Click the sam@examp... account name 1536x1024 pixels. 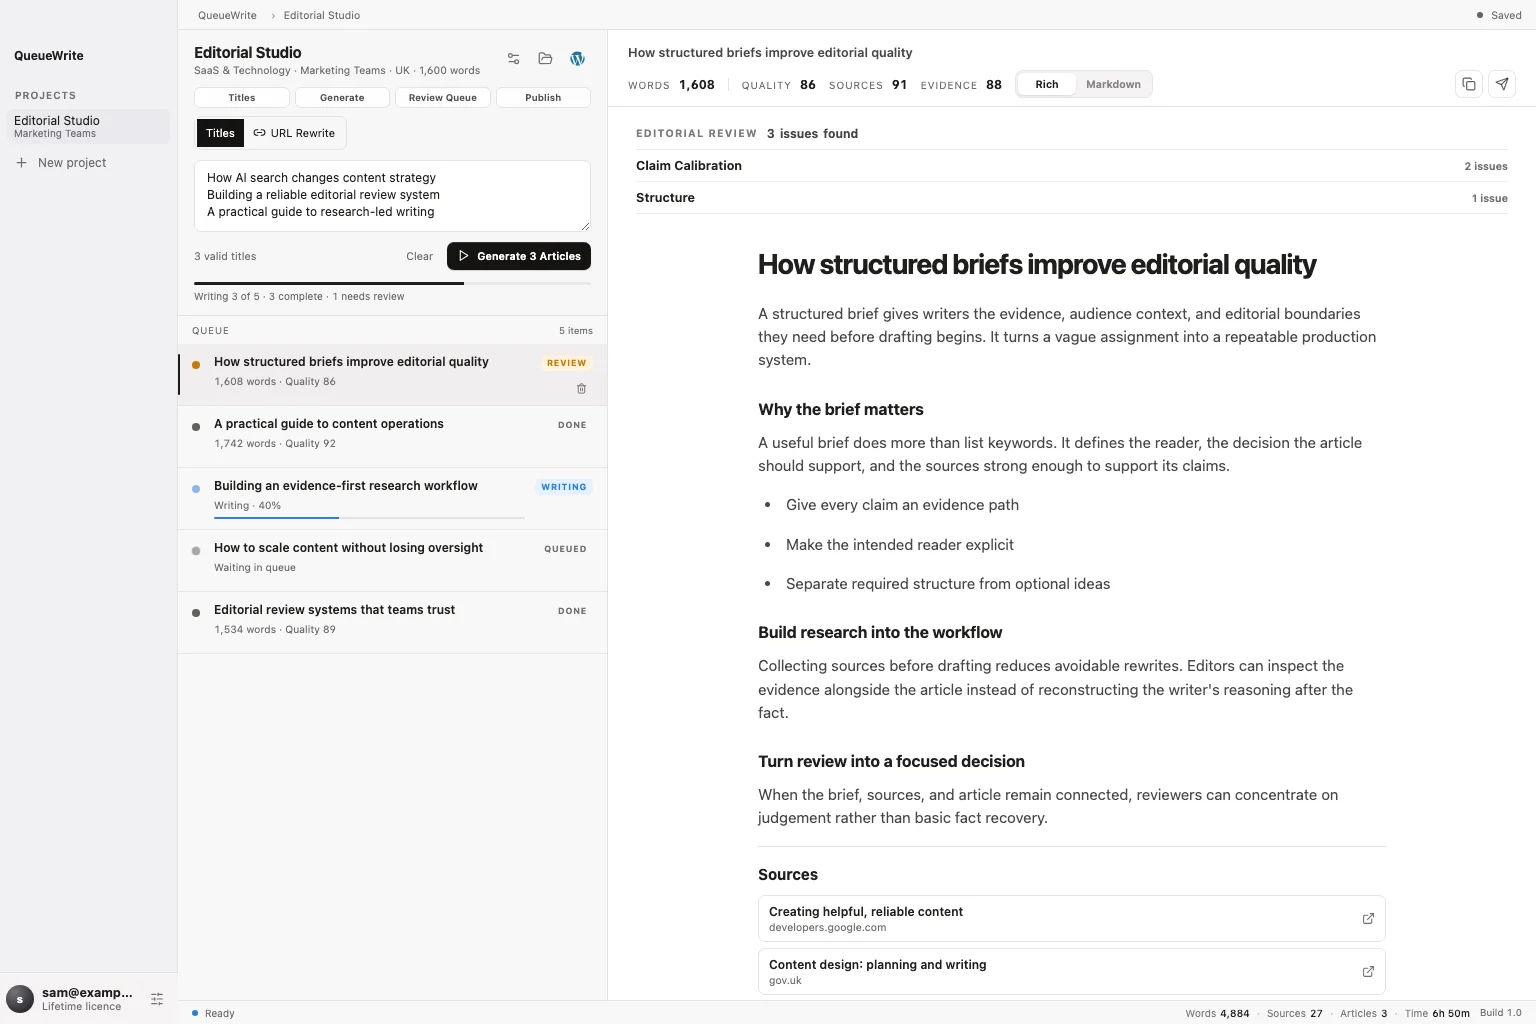tap(87, 993)
